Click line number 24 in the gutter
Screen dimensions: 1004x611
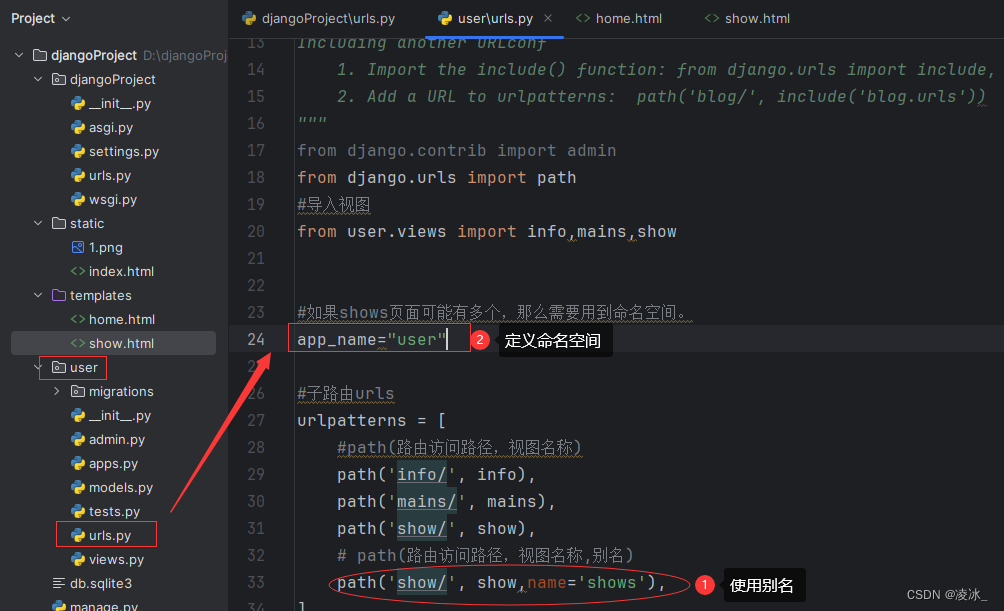pyautogui.click(x=256, y=339)
